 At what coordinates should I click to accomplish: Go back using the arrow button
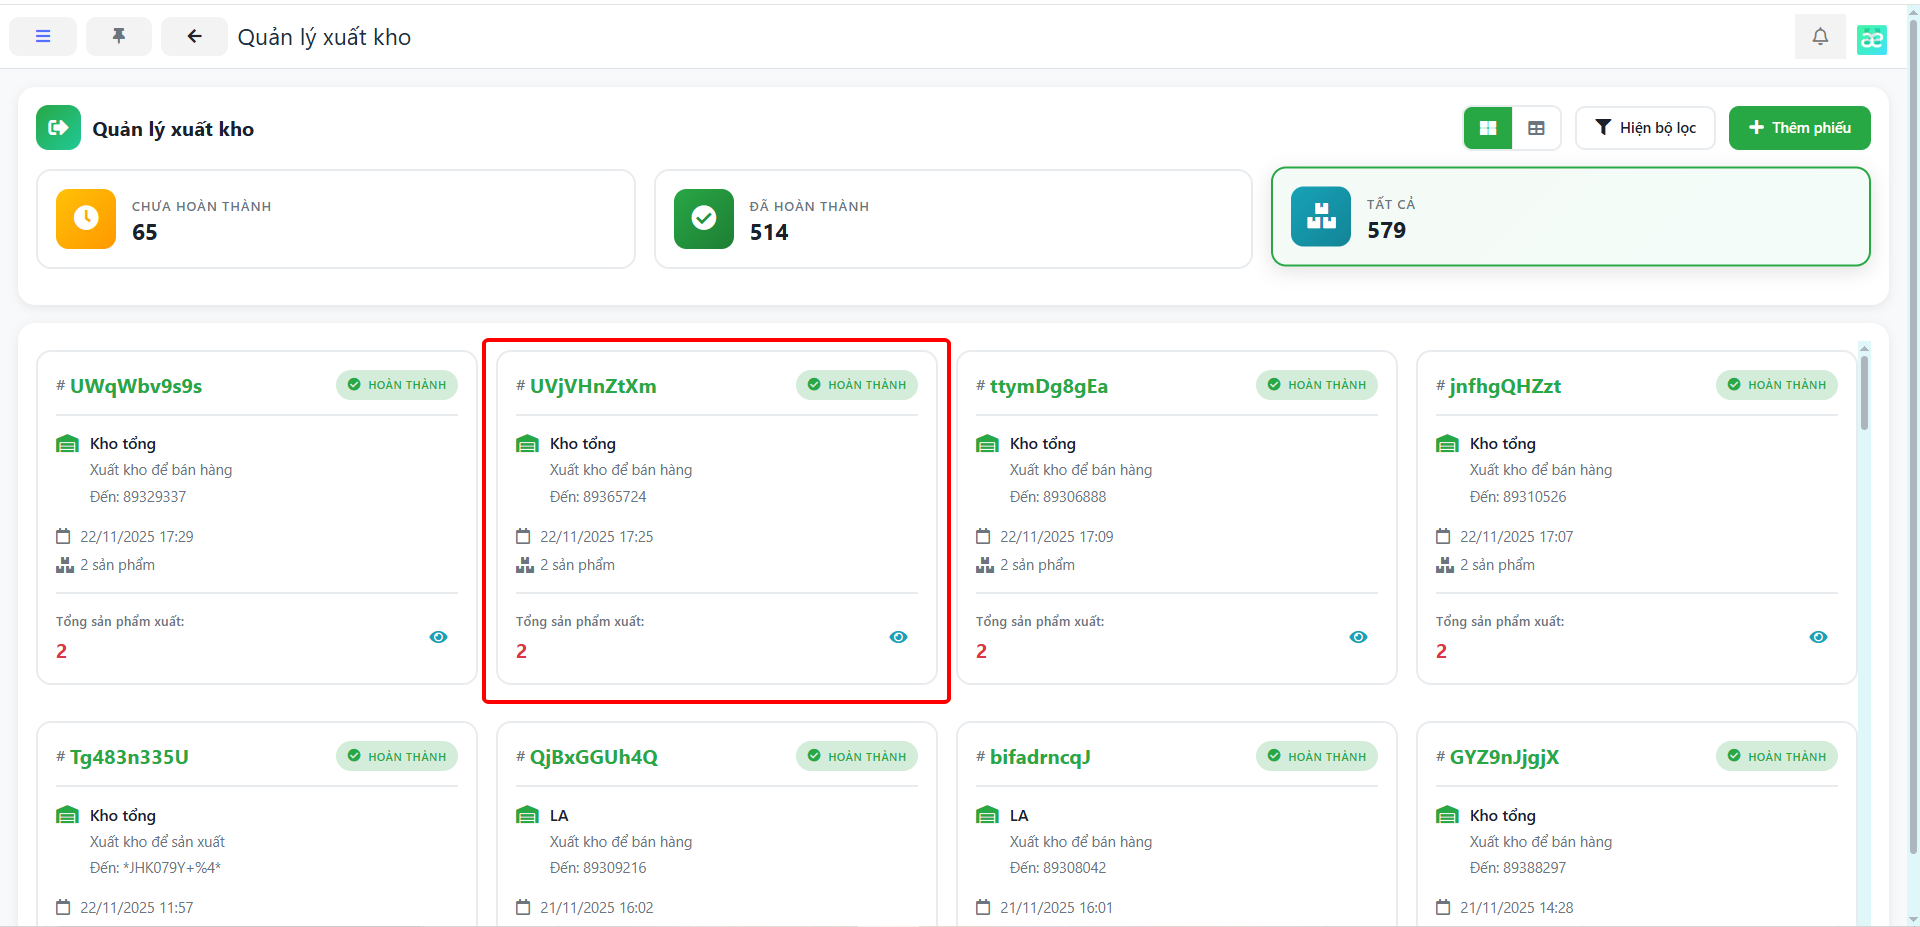point(194,36)
